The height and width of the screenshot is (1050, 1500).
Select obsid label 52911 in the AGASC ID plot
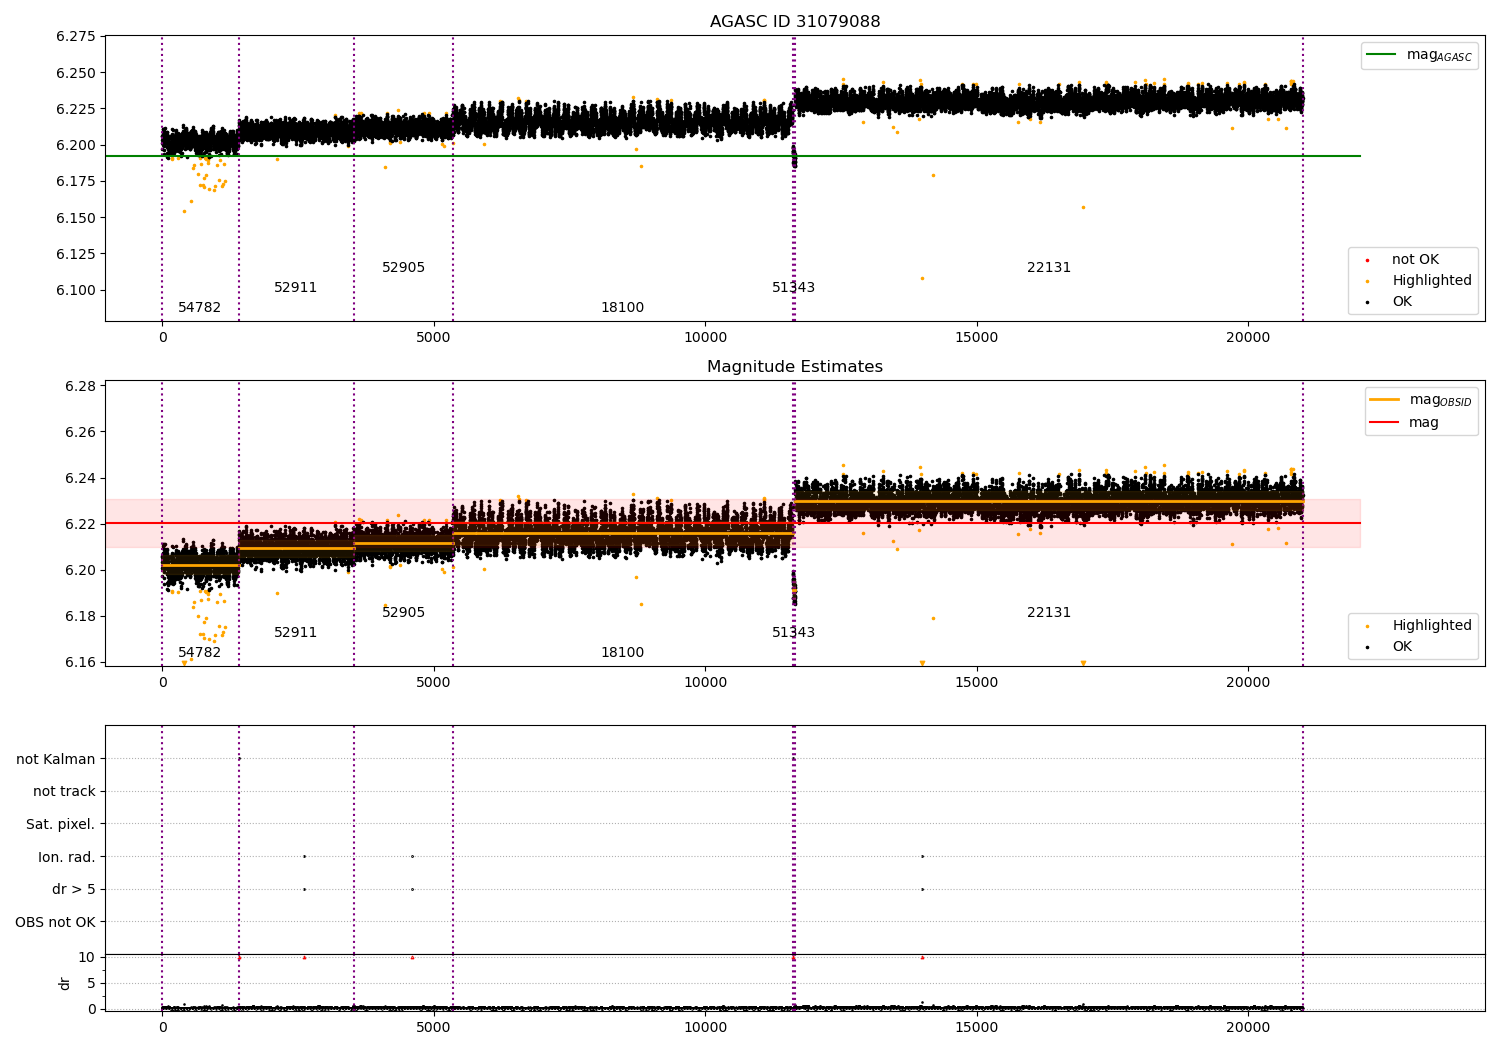[296, 288]
